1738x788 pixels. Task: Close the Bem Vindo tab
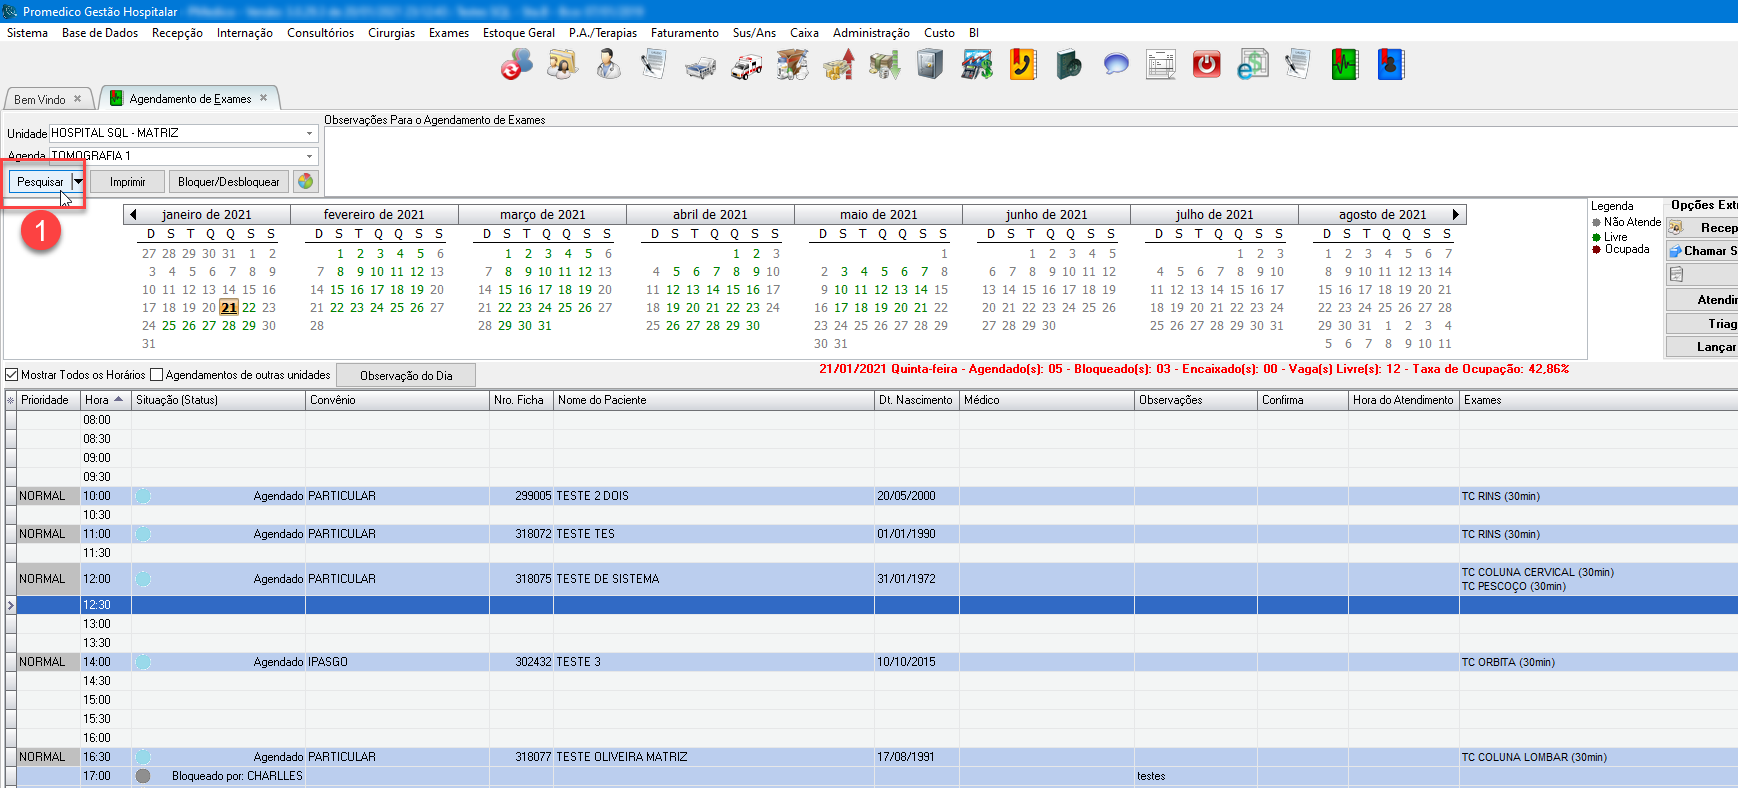[77, 99]
